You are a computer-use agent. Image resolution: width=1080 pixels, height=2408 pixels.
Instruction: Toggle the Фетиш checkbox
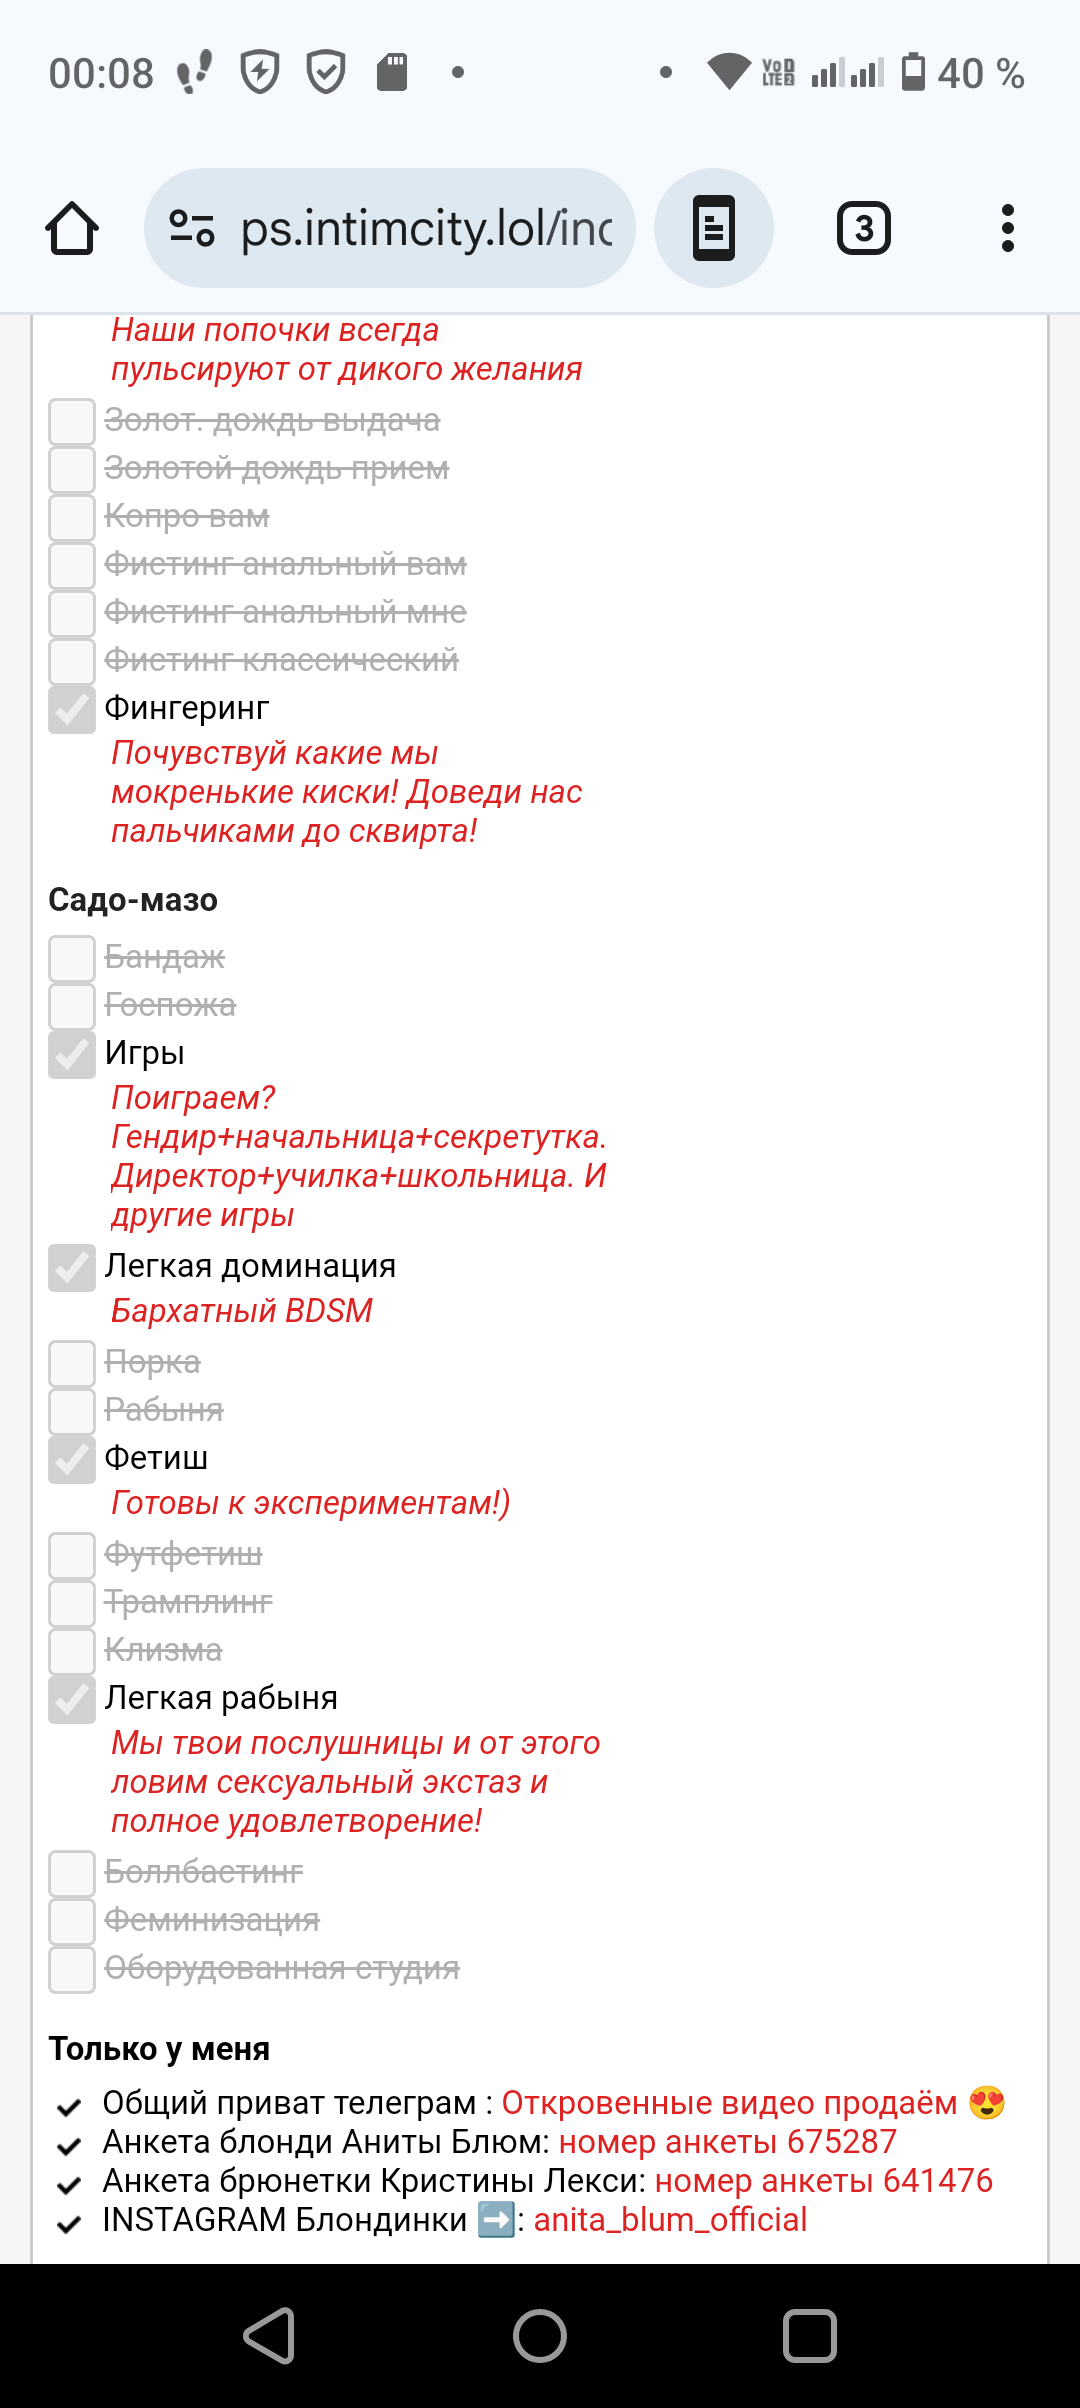point(72,1459)
